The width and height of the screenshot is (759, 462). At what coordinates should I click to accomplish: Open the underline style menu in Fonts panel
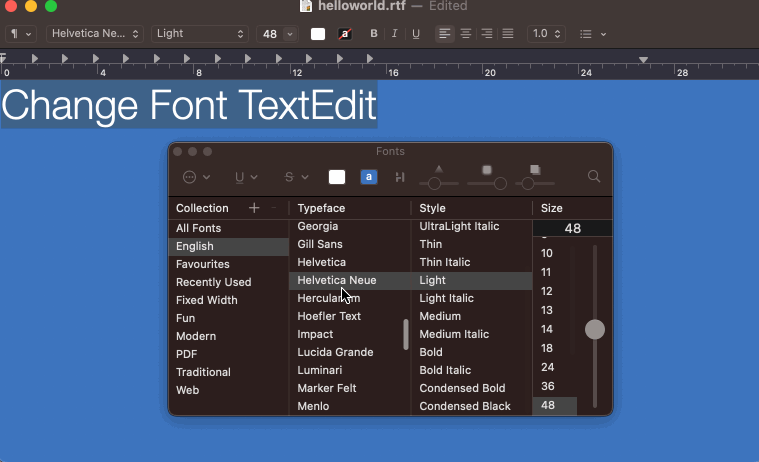(246, 177)
